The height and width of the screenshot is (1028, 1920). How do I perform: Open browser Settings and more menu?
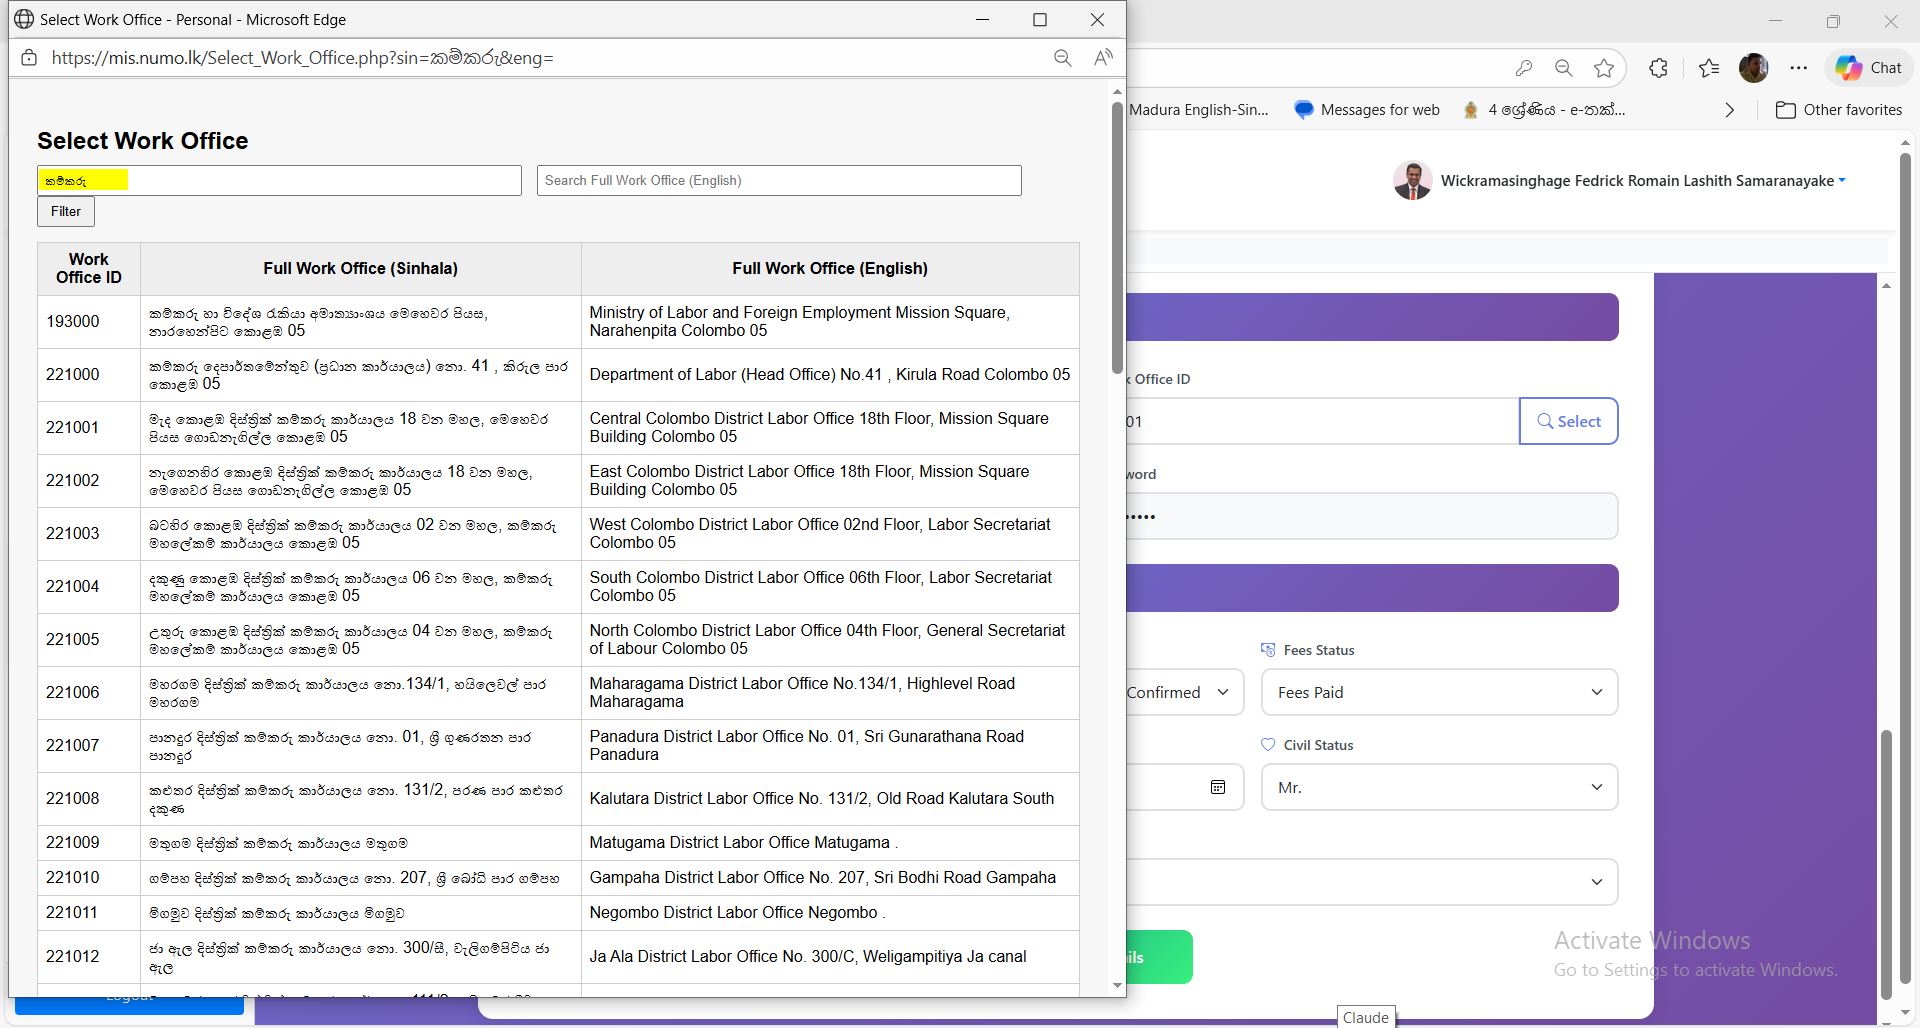tap(1798, 68)
